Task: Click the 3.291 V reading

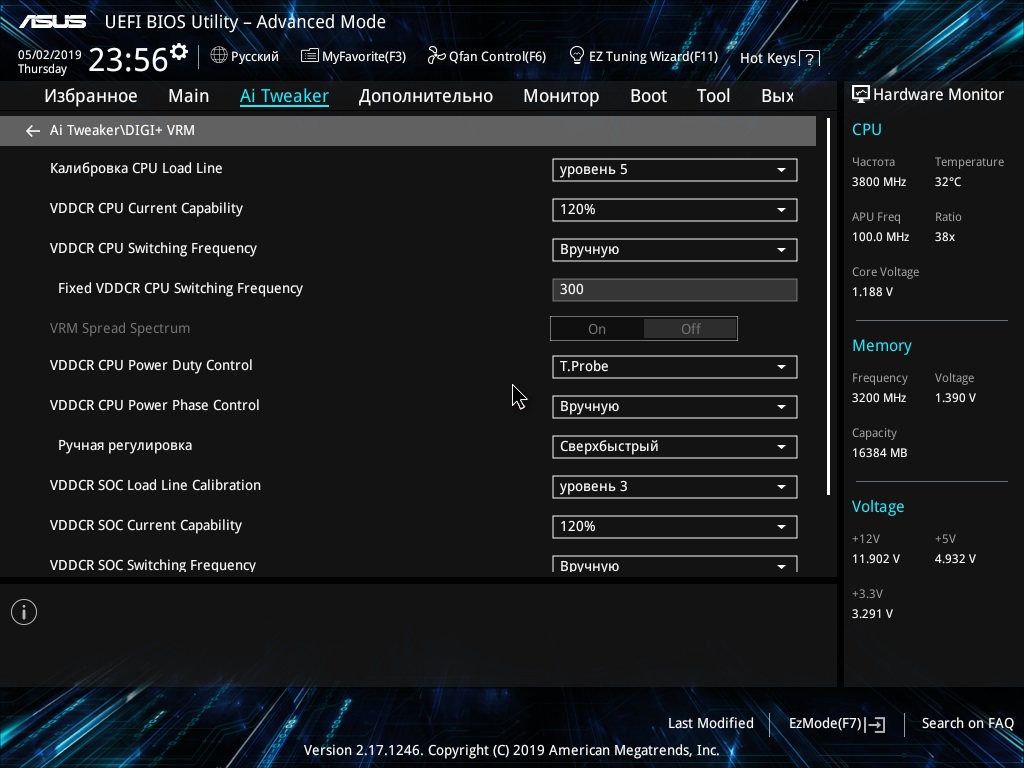Action: [872, 613]
